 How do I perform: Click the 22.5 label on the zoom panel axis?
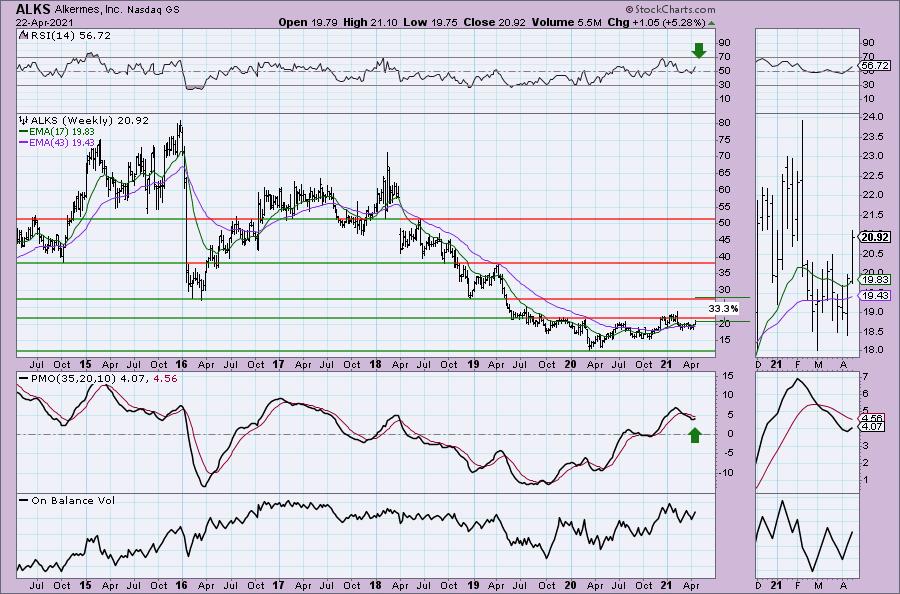pos(872,176)
